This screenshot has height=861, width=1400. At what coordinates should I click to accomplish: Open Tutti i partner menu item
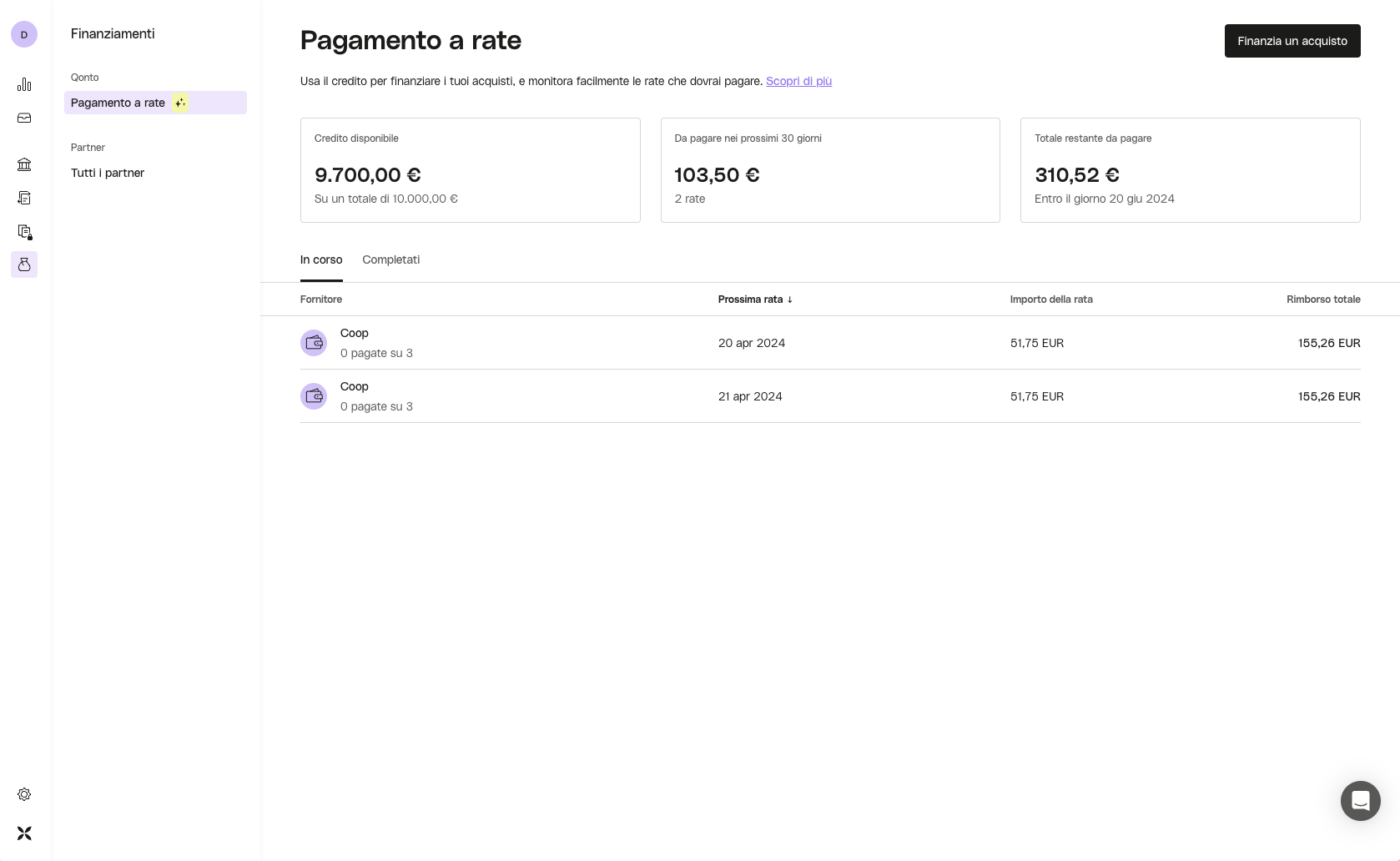coord(108,173)
